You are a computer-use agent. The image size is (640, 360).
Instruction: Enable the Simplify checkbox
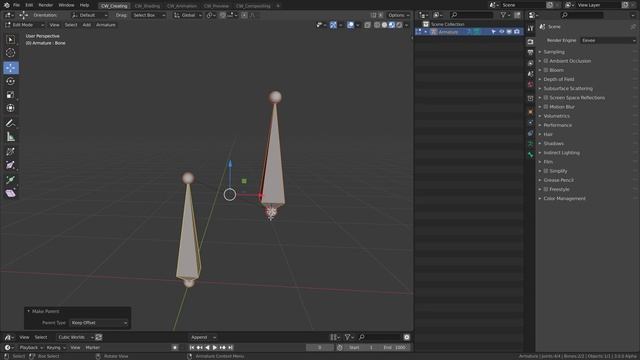[546, 171]
